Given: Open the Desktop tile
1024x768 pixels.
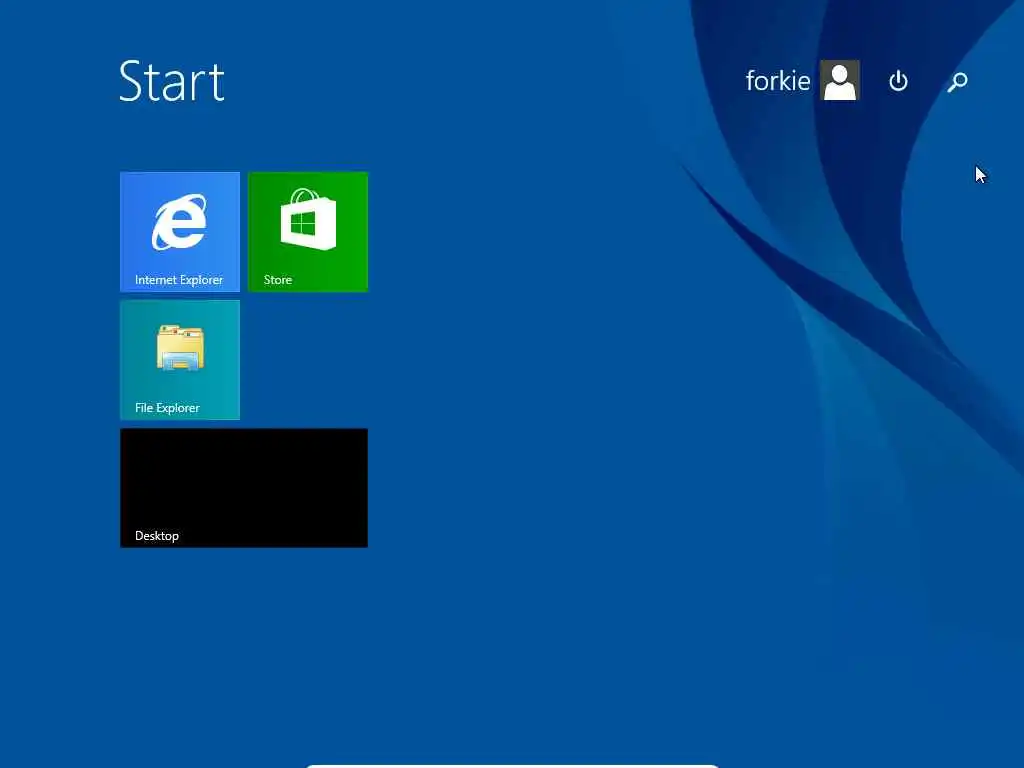Looking at the screenshot, I should [x=244, y=488].
